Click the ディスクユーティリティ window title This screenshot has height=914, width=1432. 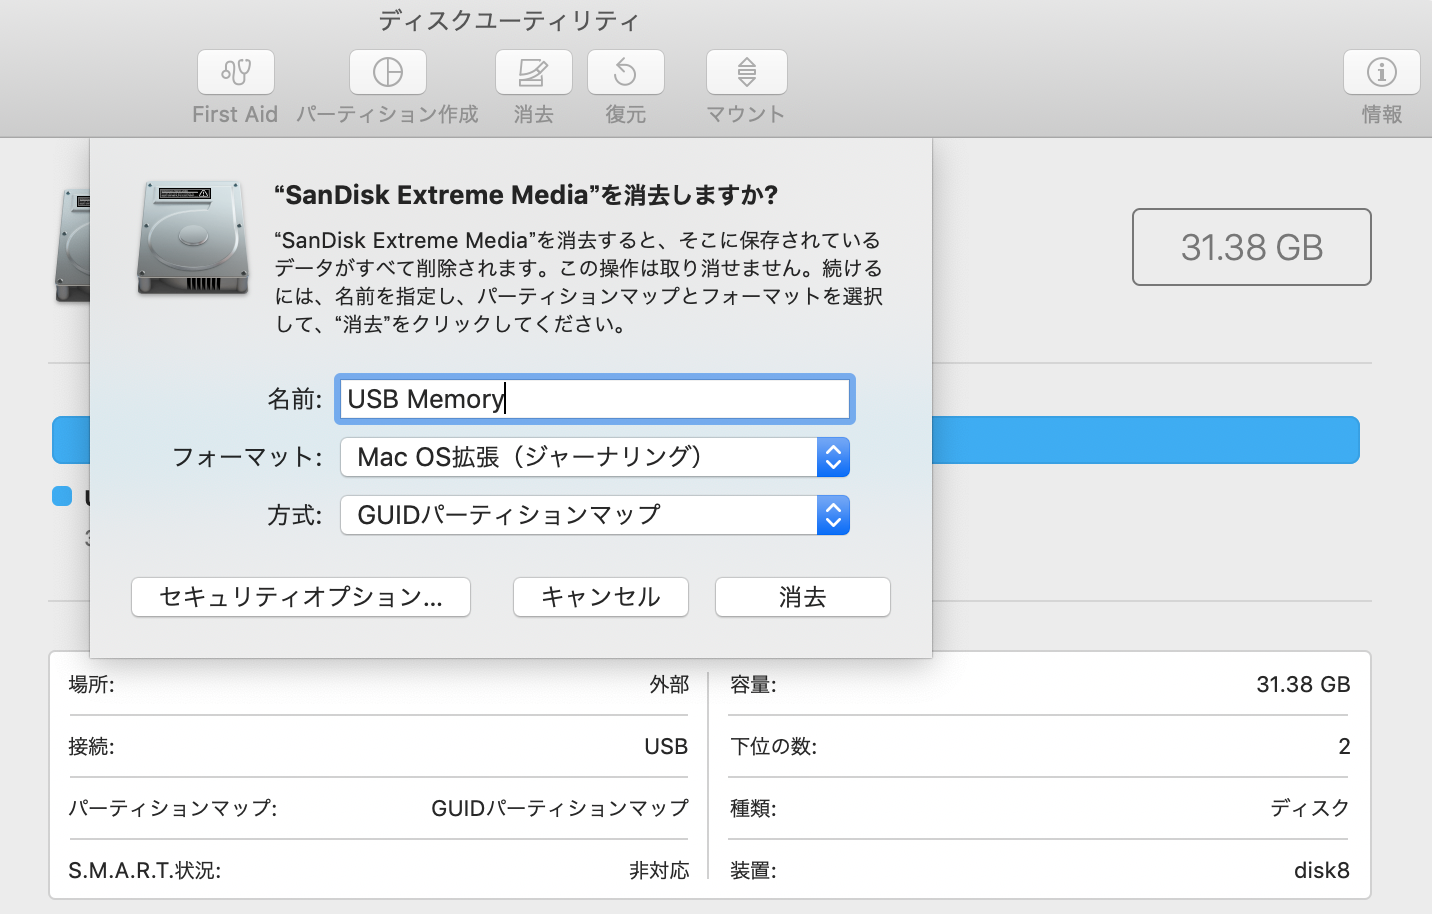pos(509,21)
